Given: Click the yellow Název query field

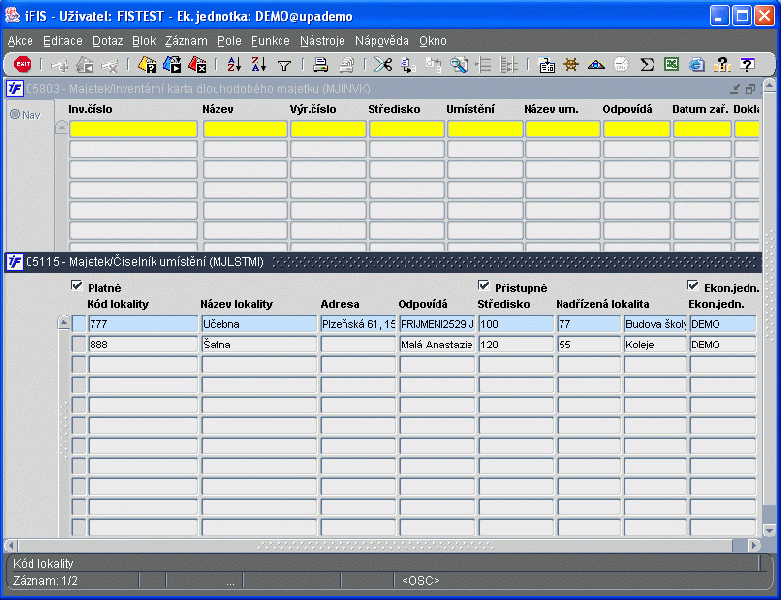Looking at the screenshot, I should [246, 129].
